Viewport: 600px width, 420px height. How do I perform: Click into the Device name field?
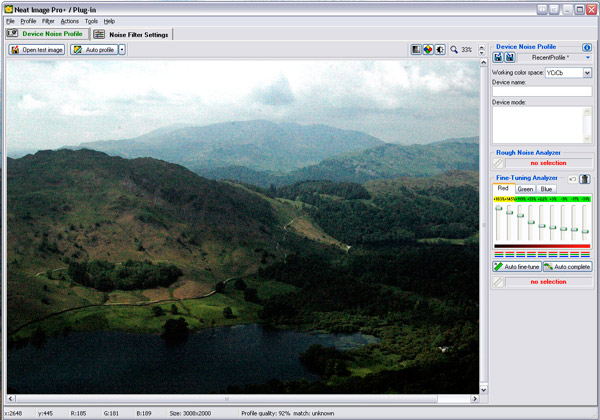[x=542, y=91]
